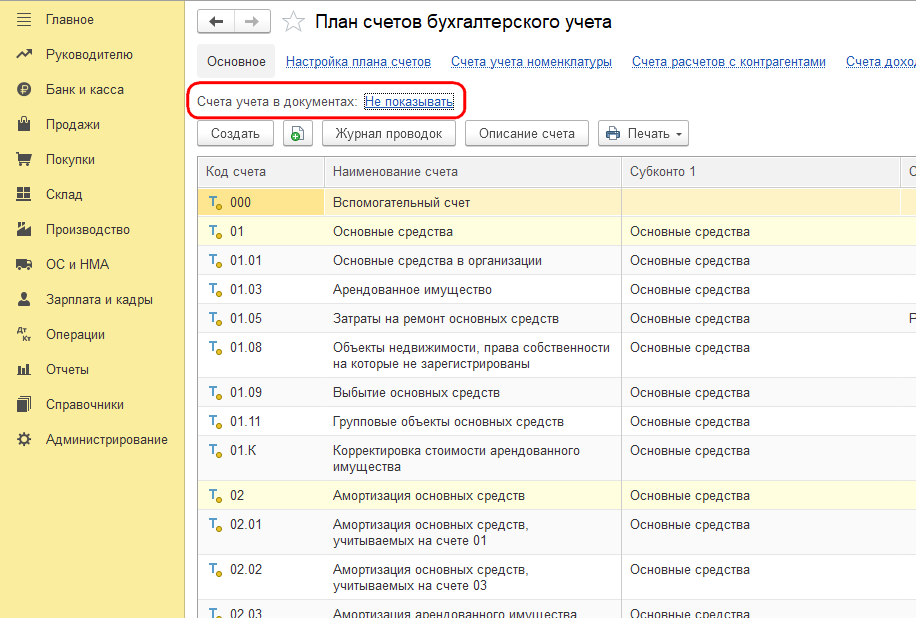
Task: Click the Склад grid icon
Action: [x=24, y=194]
